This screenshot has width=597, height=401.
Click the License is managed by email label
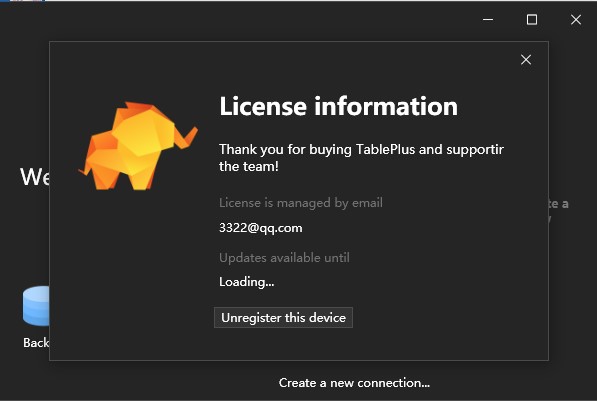pyautogui.click(x=301, y=203)
